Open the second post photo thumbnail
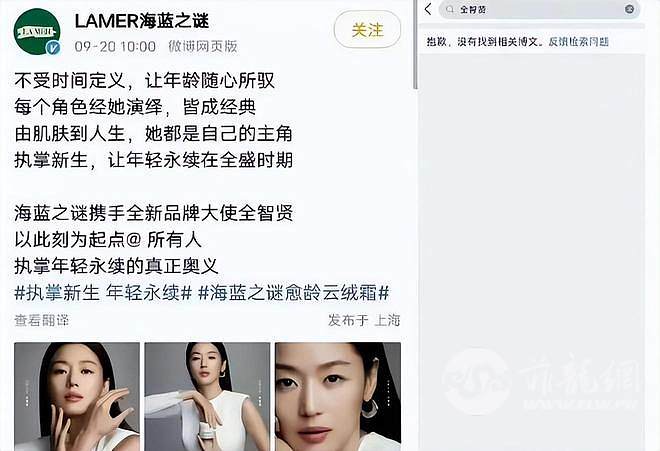 click(x=207, y=396)
